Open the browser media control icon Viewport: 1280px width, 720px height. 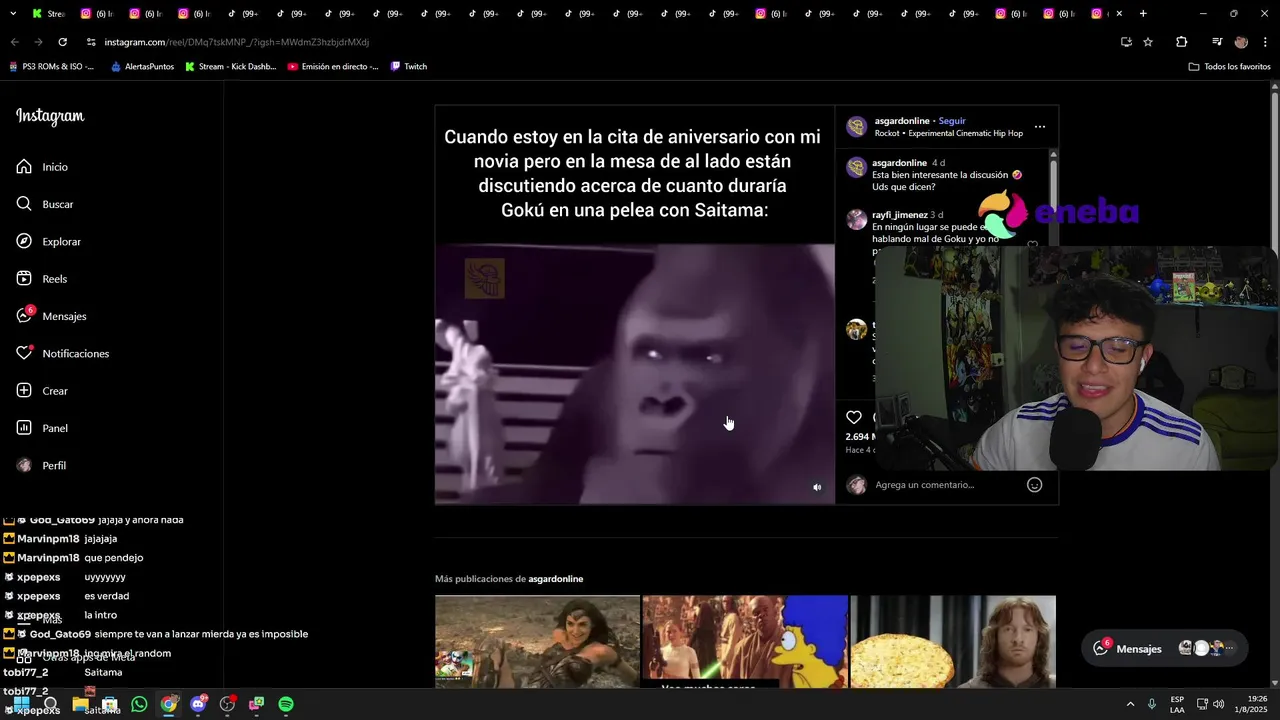click(x=1217, y=42)
